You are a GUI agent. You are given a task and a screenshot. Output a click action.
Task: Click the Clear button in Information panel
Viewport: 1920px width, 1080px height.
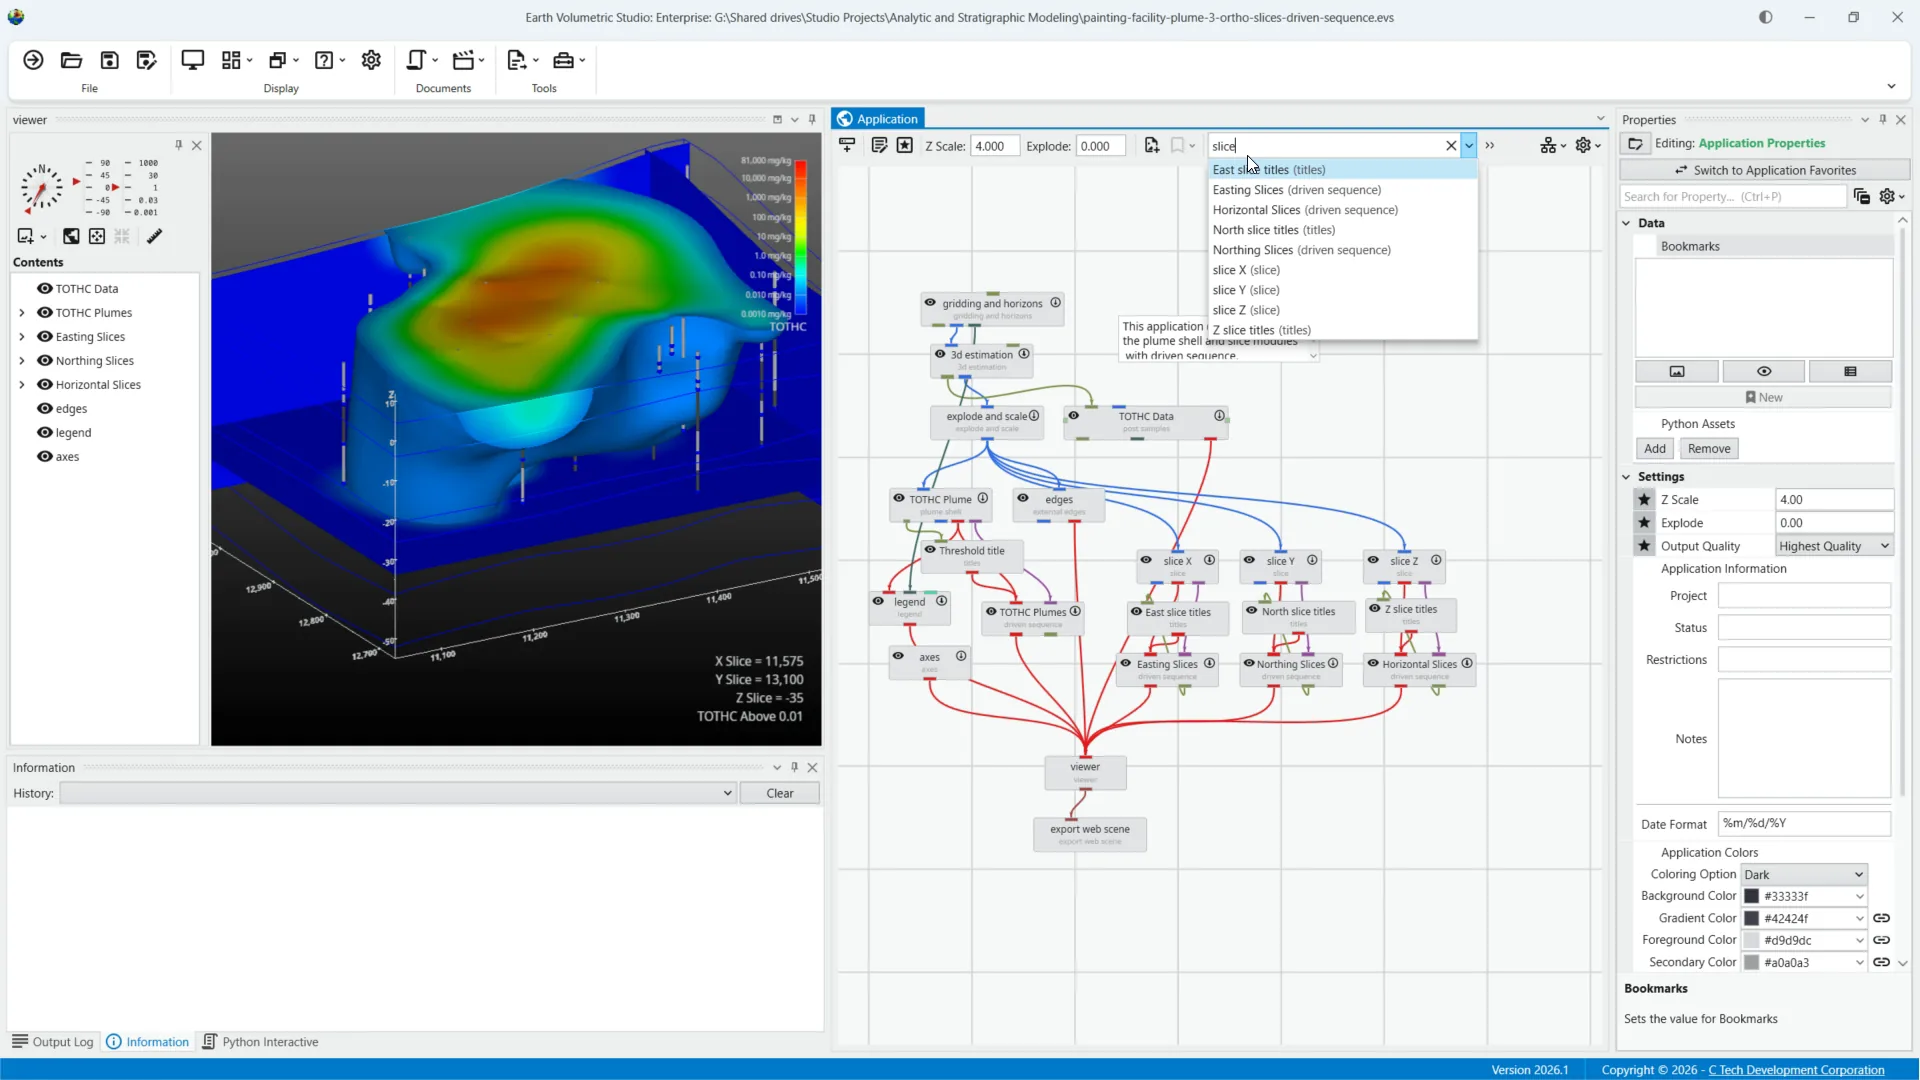click(780, 793)
